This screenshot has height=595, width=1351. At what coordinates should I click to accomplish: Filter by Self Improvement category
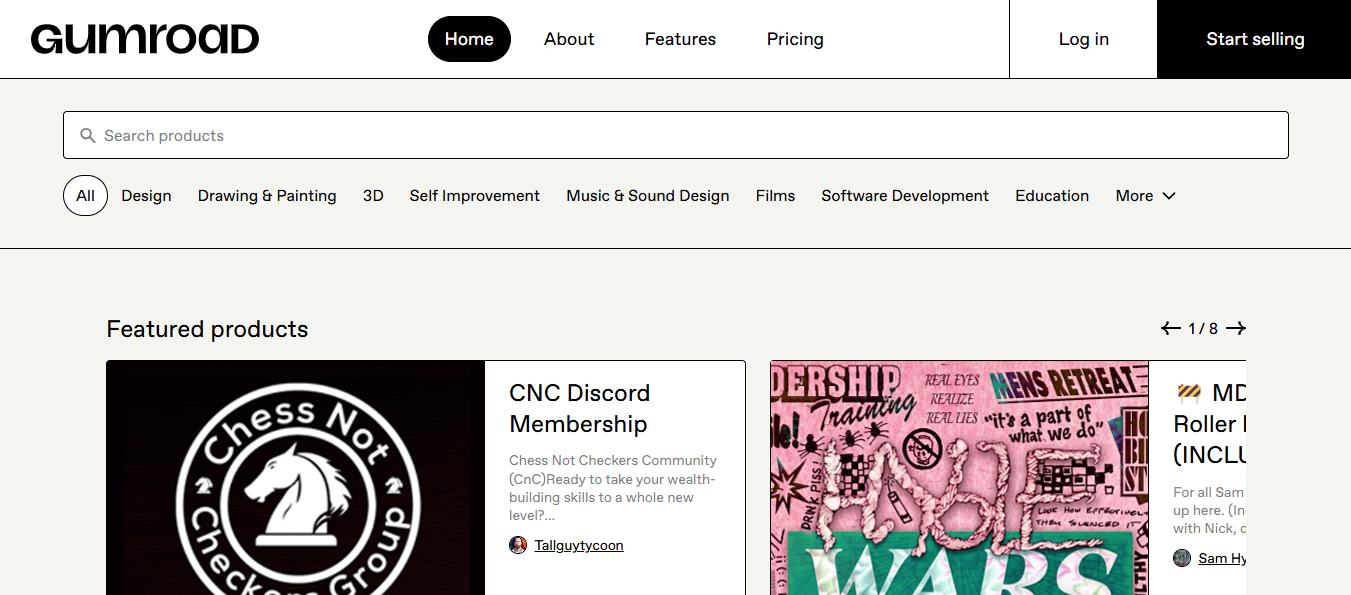(474, 196)
